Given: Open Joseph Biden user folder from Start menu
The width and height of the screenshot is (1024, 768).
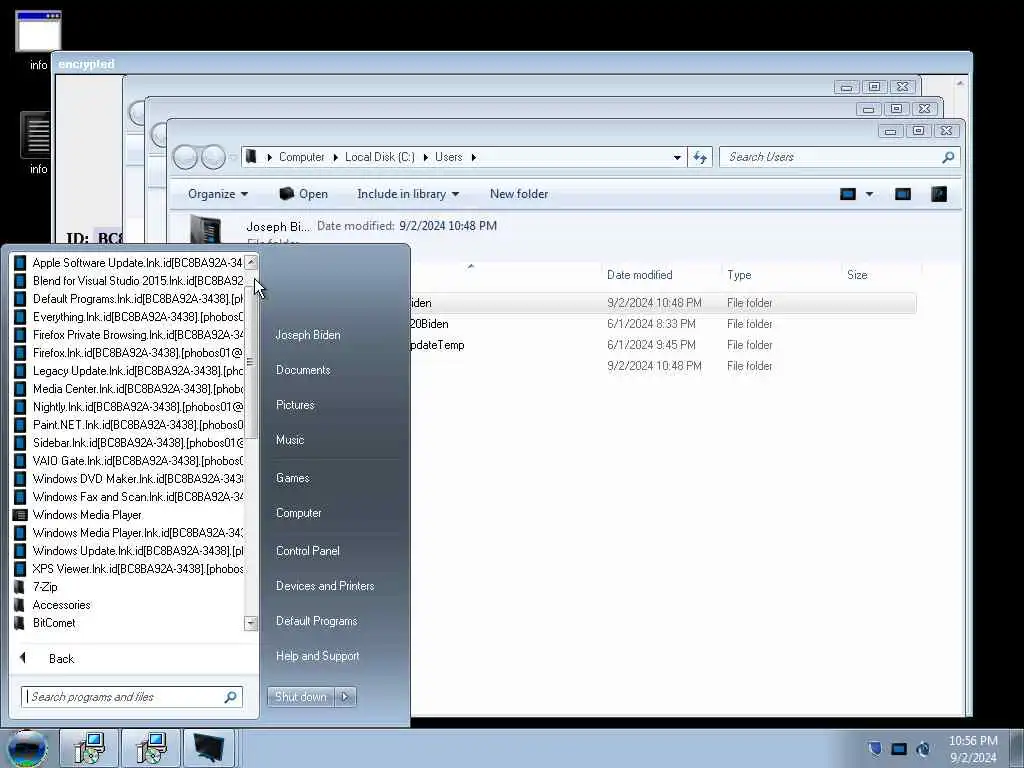Looking at the screenshot, I should 308,335.
